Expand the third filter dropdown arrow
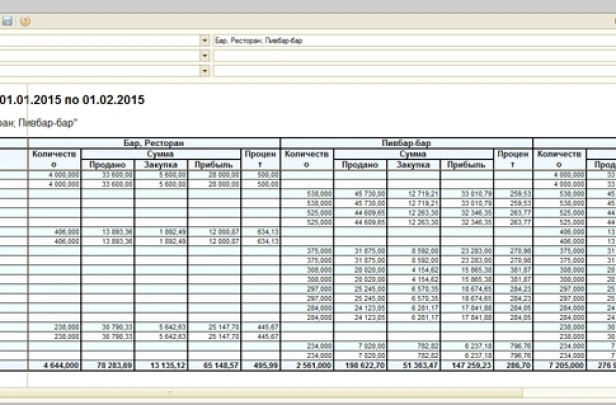The width and height of the screenshot is (616, 405). 205,71
